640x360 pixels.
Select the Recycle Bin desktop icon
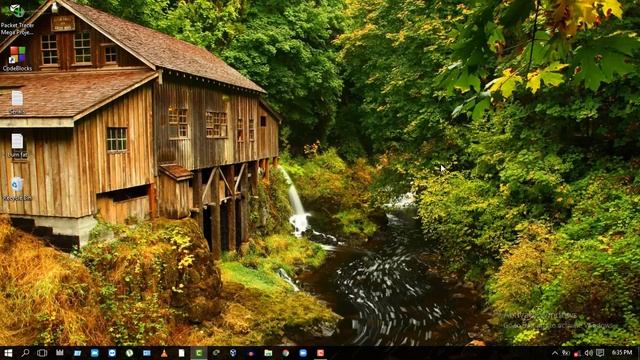pyautogui.click(x=17, y=189)
